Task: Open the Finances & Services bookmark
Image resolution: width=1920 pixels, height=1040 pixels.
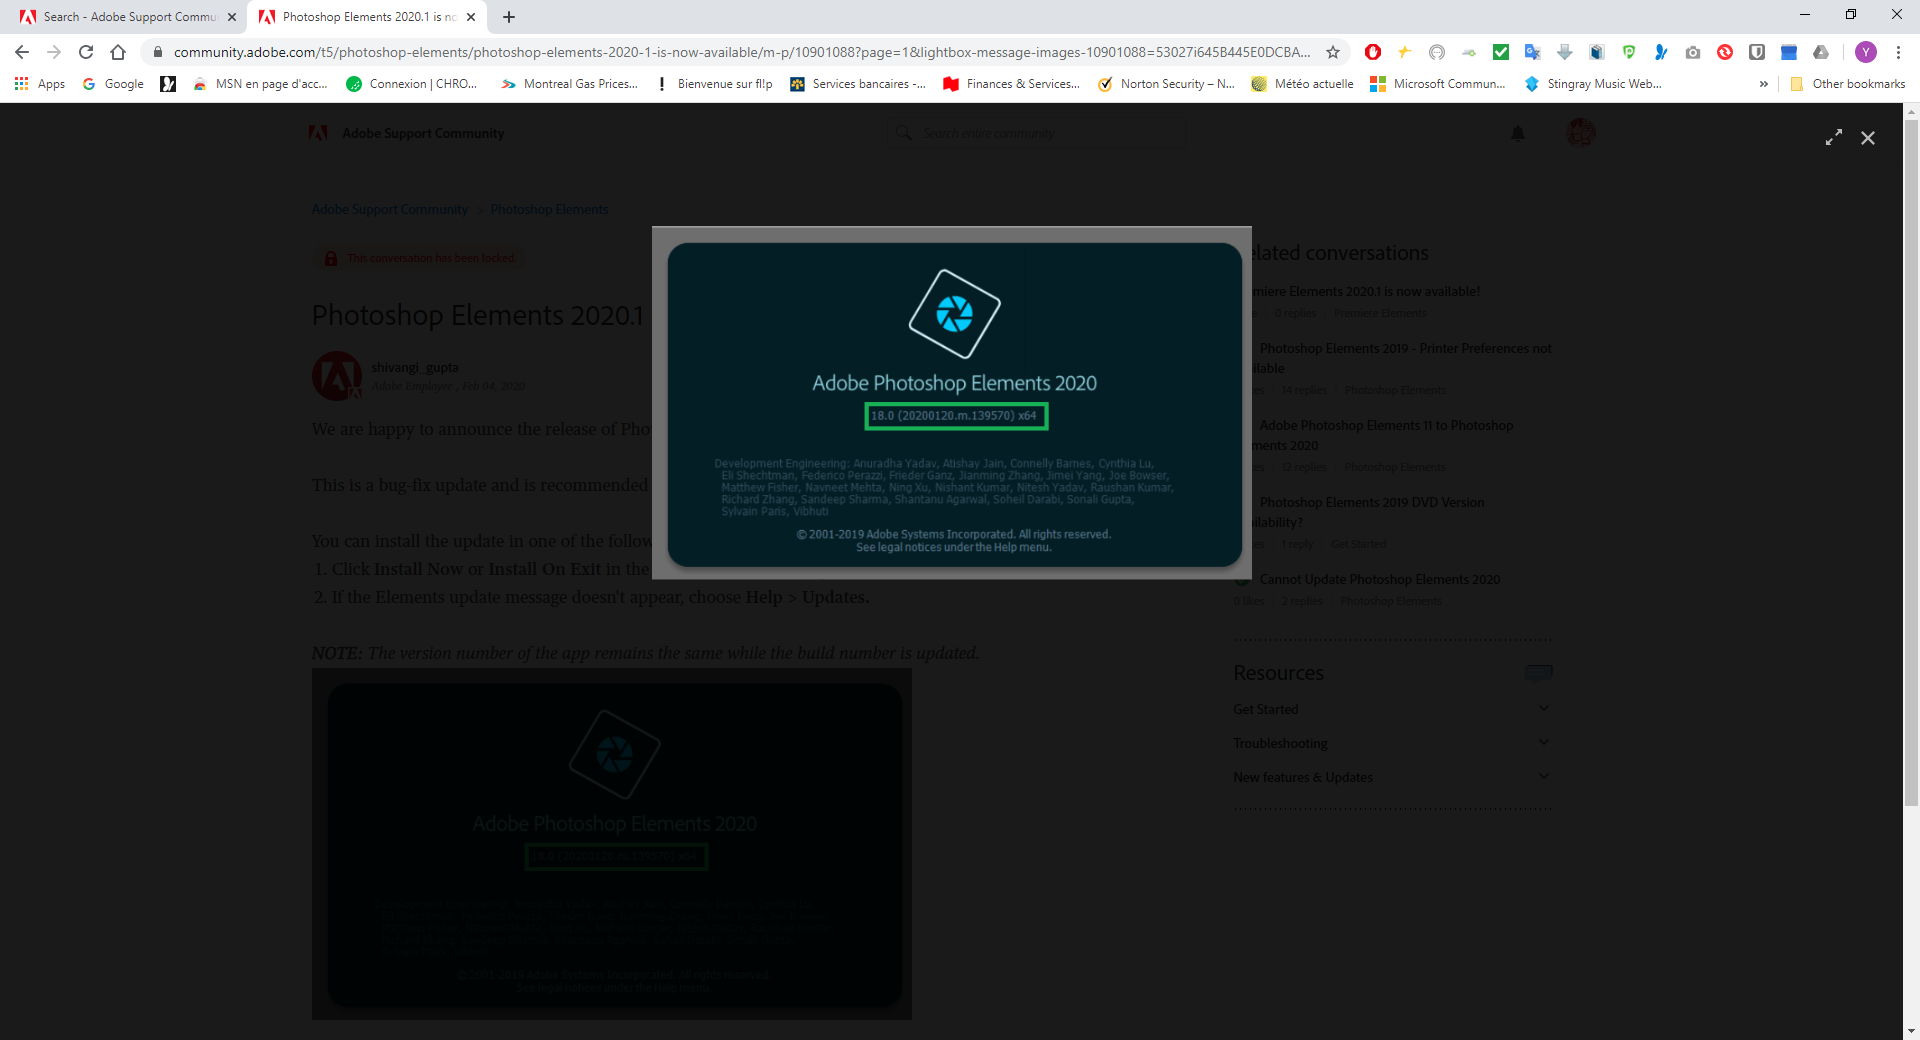Action: pos(1012,84)
